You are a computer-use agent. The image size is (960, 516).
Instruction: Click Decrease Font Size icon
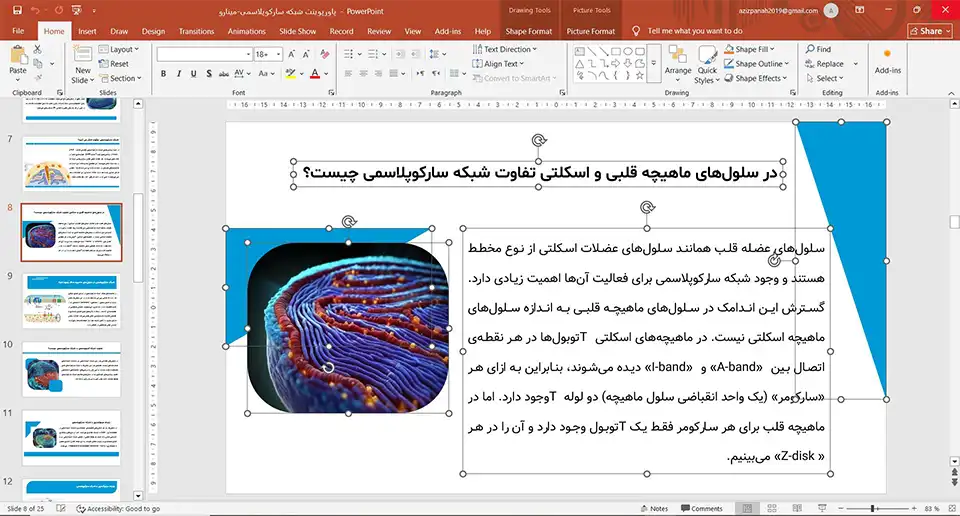(x=306, y=54)
